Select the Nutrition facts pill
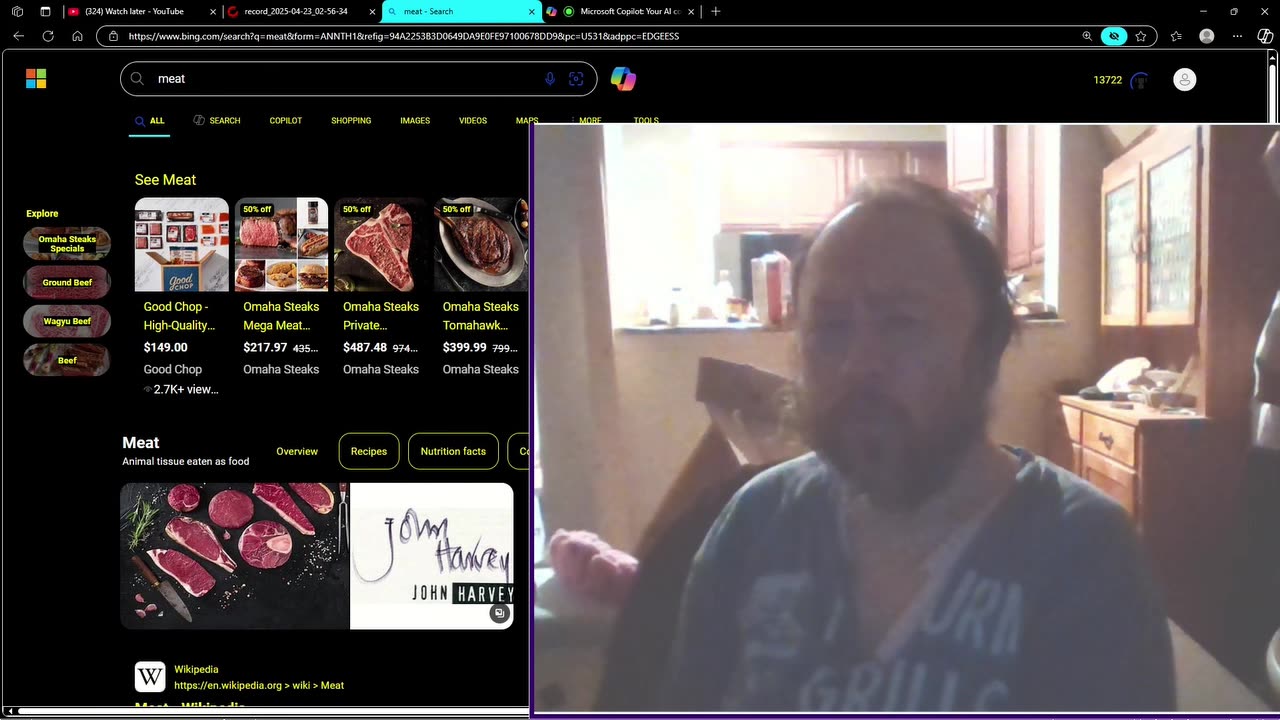The image size is (1280, 720). (453, 452)
